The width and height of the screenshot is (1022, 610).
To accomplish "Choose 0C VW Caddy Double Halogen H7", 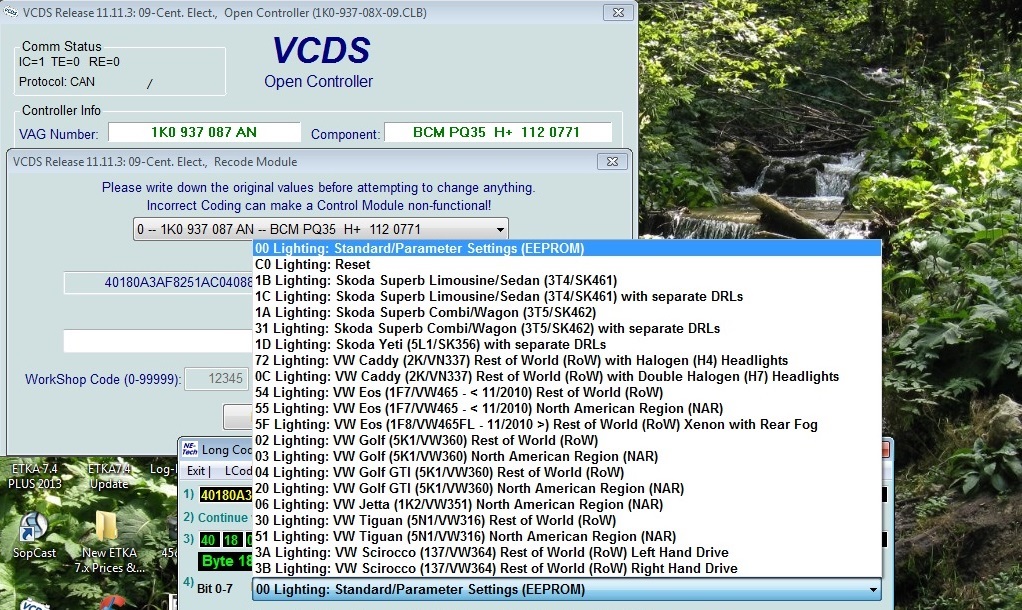I will 566,376.
